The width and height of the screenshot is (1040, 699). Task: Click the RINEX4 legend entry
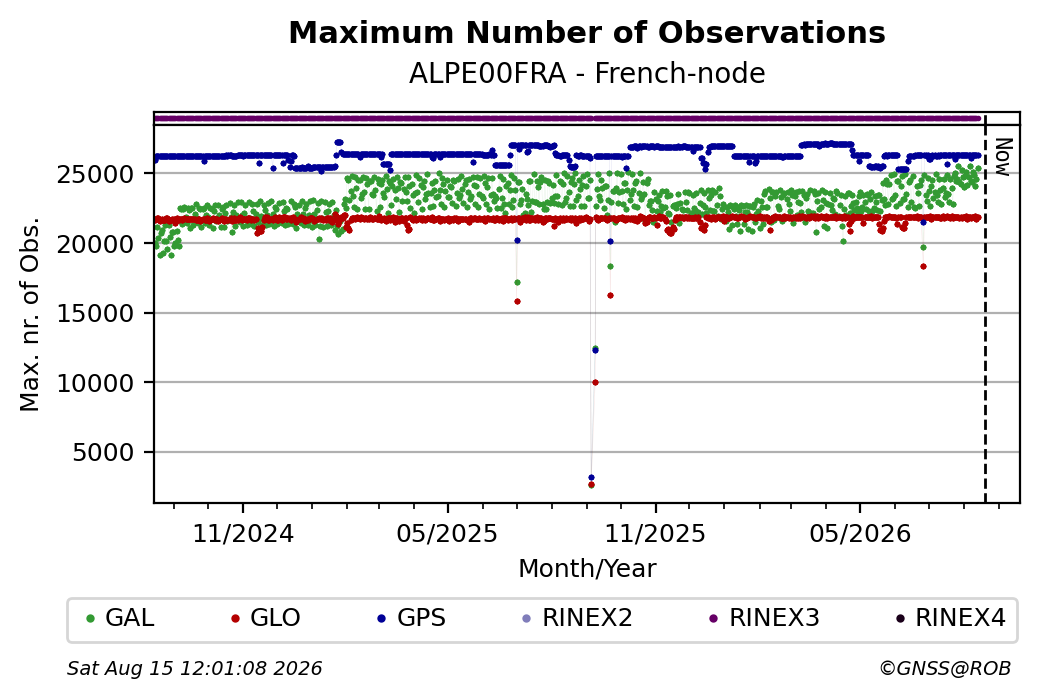point(950,618)
